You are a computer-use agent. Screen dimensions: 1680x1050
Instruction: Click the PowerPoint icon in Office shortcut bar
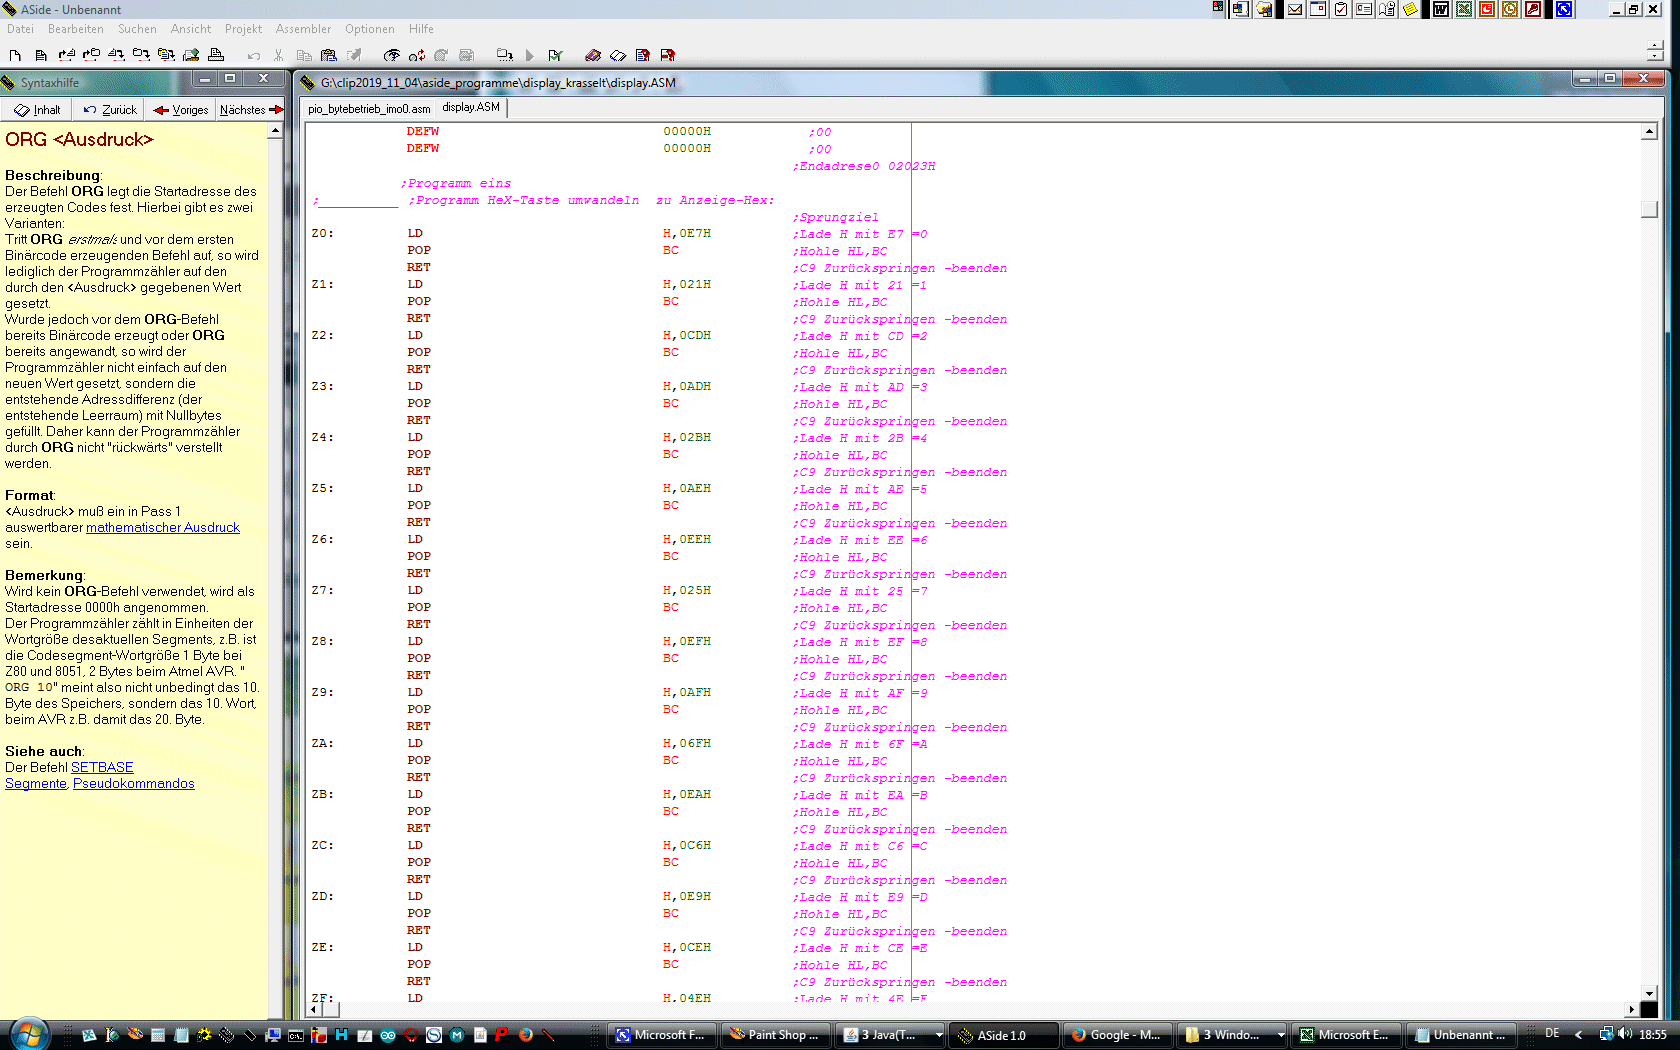pos(1487,9)
